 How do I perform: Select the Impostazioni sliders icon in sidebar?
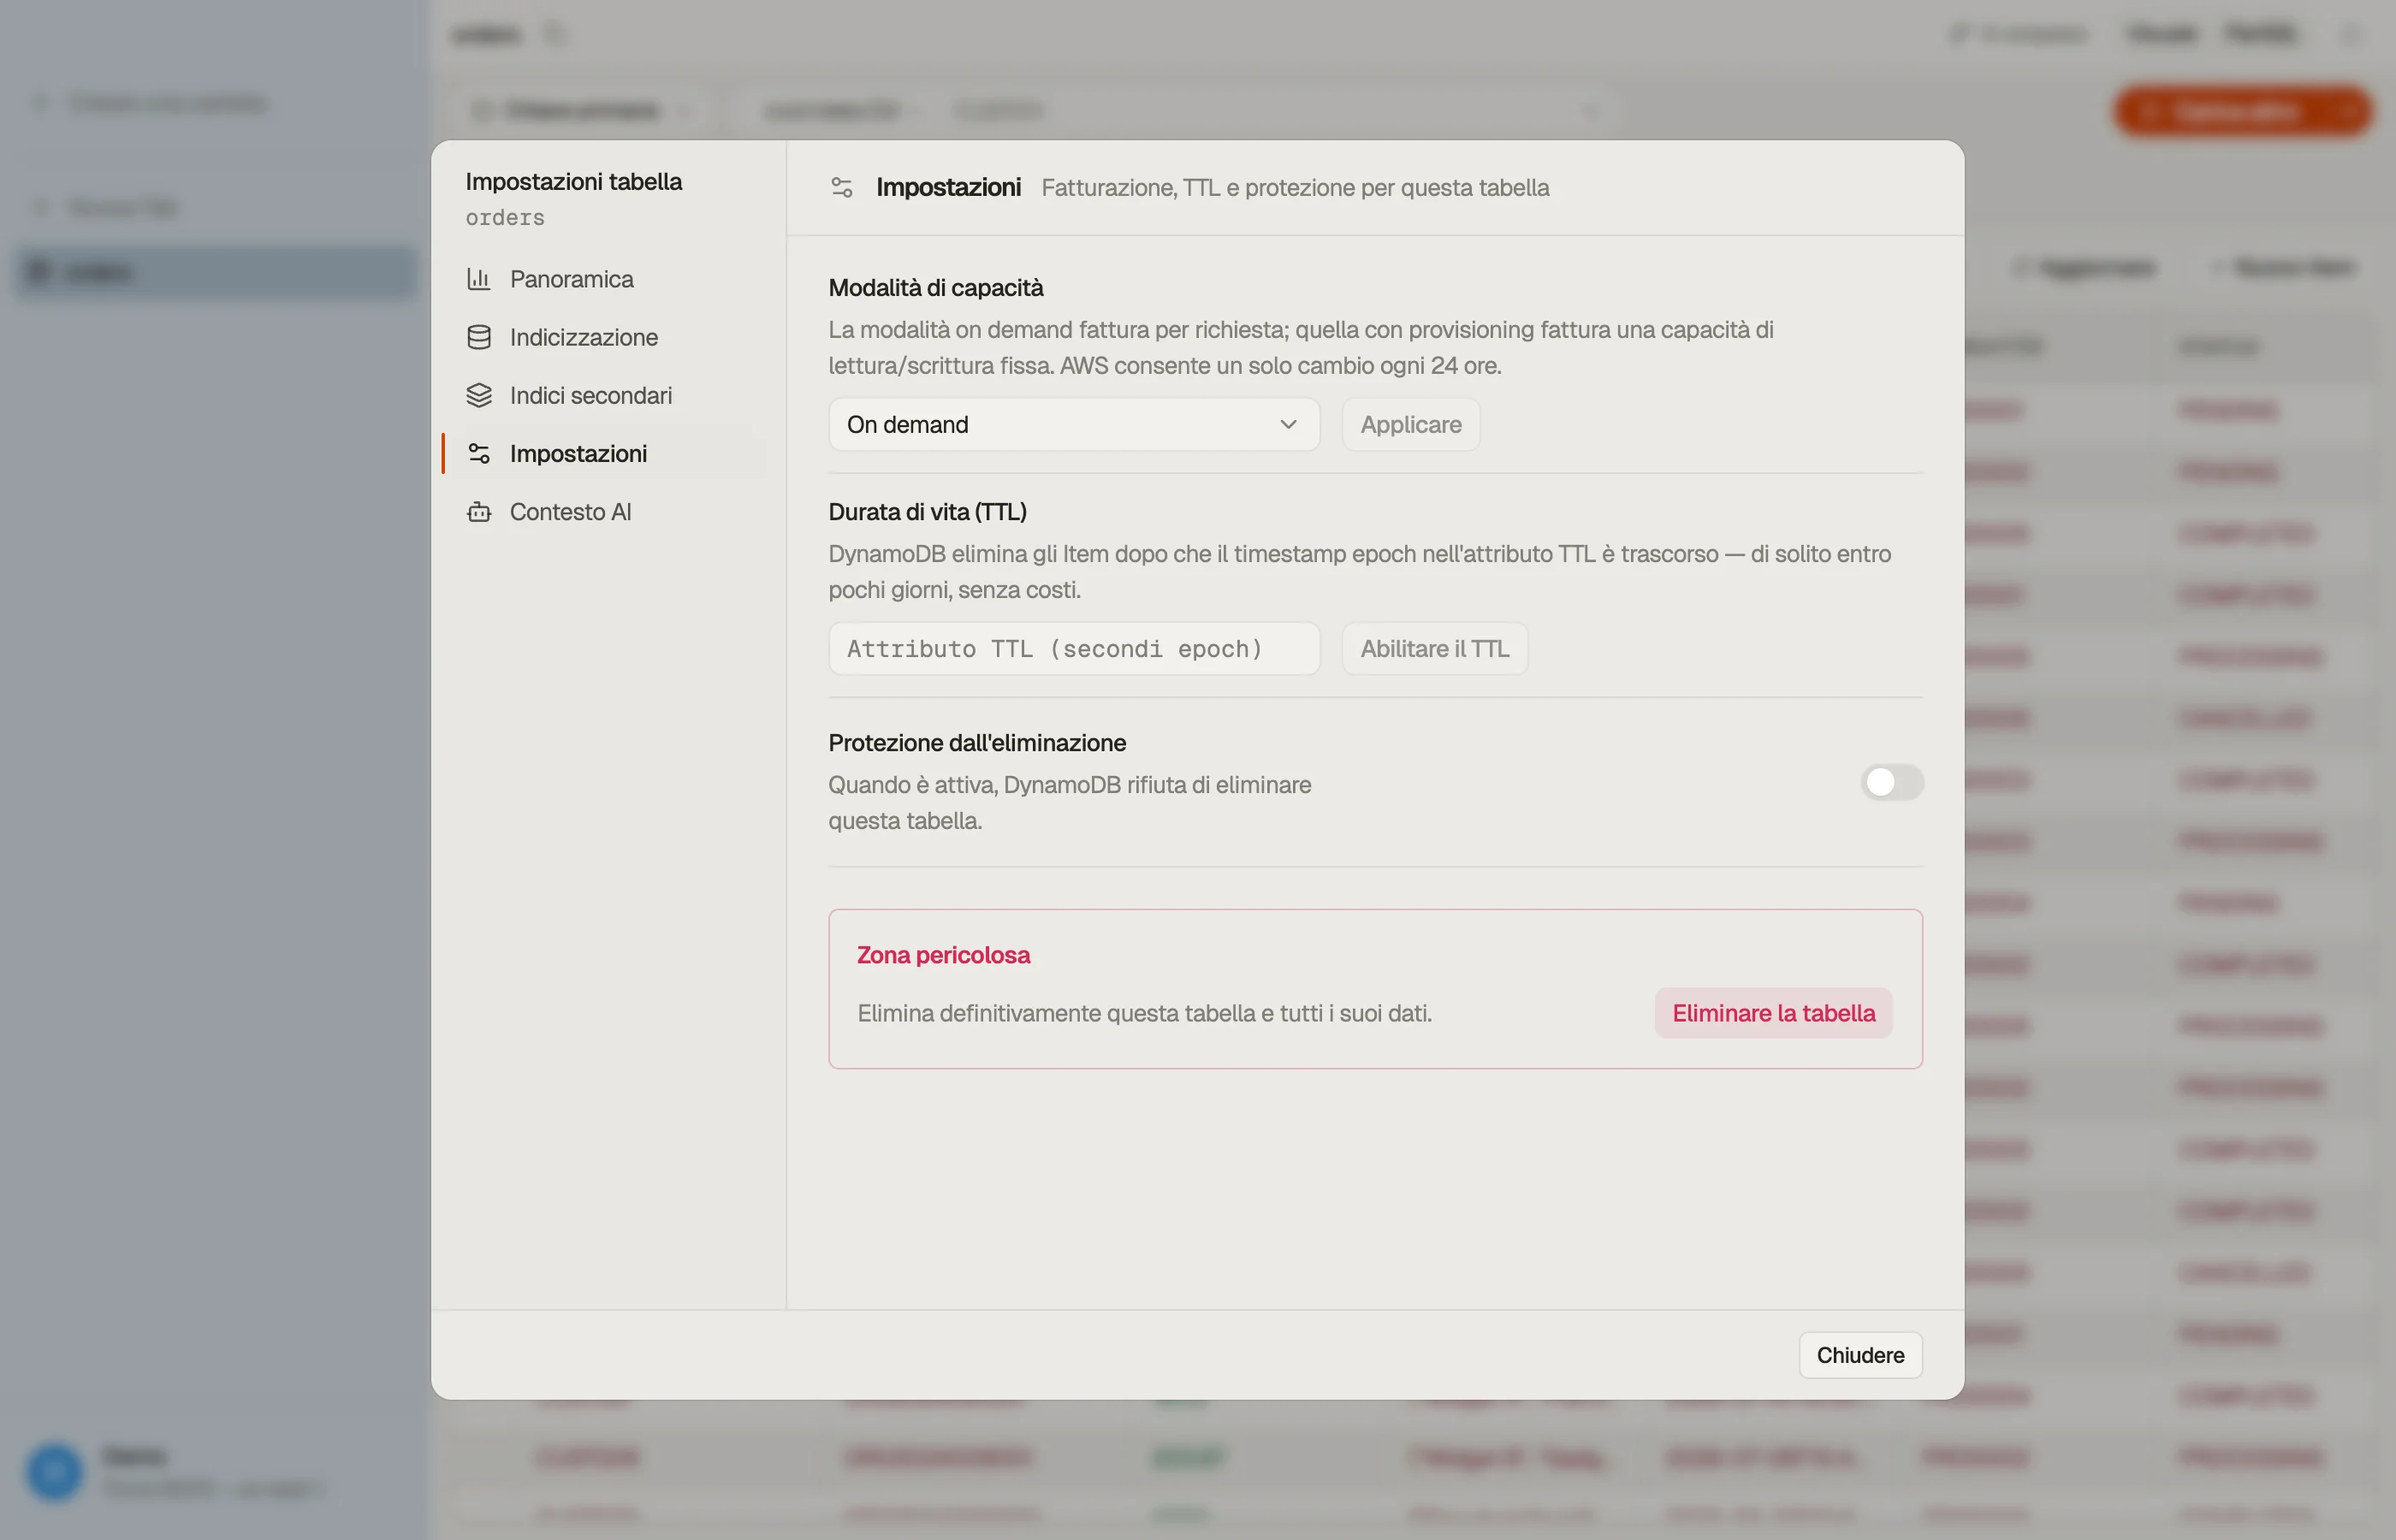click(479, 453)
